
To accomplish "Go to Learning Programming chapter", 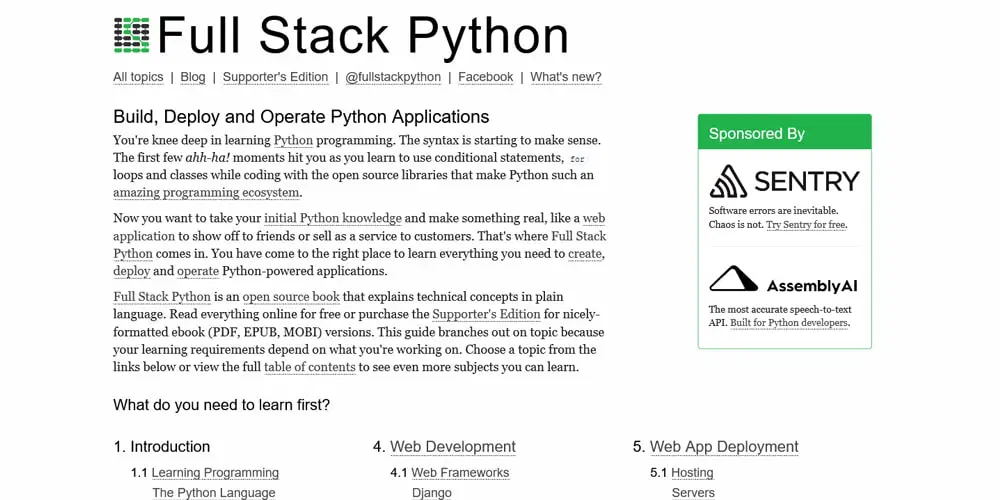I will [x=215, y=473].
